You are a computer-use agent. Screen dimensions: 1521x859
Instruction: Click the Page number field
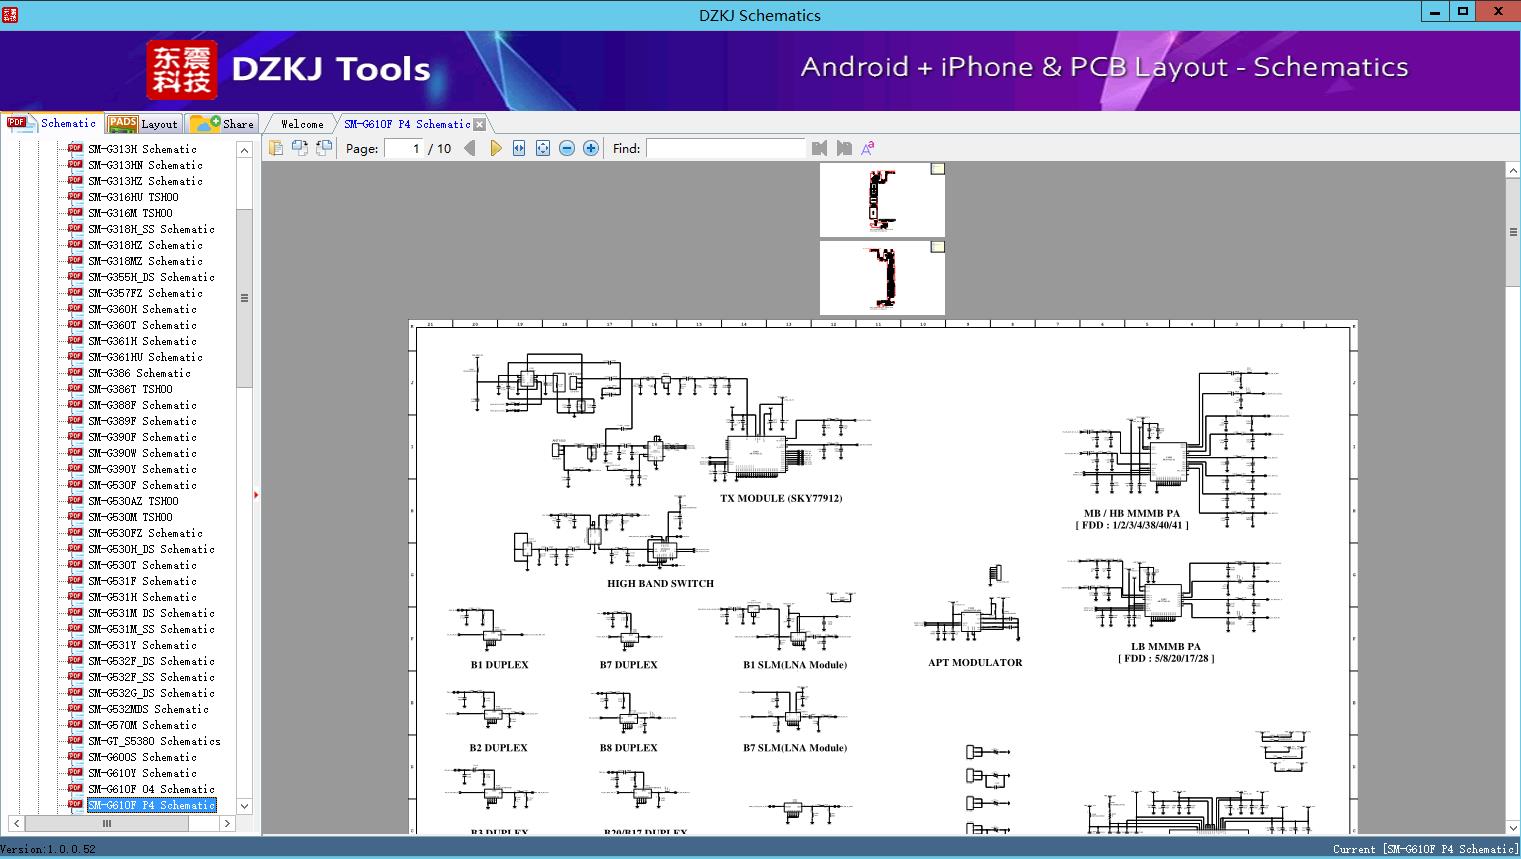pos(403,148)
